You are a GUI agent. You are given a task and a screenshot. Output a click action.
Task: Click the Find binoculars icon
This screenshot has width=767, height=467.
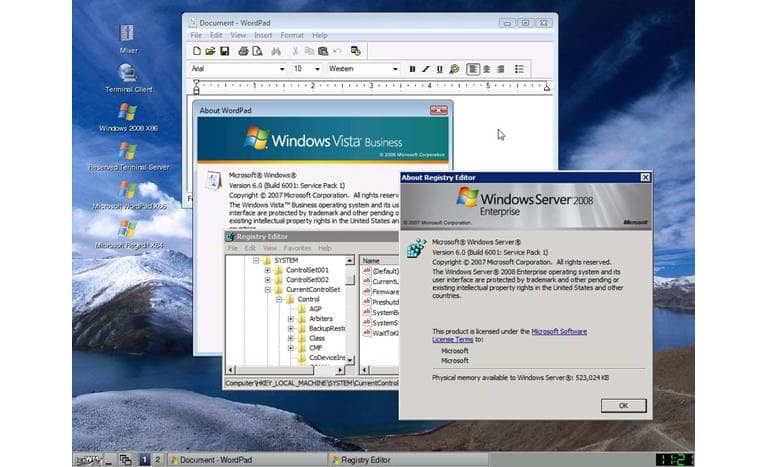276,51
